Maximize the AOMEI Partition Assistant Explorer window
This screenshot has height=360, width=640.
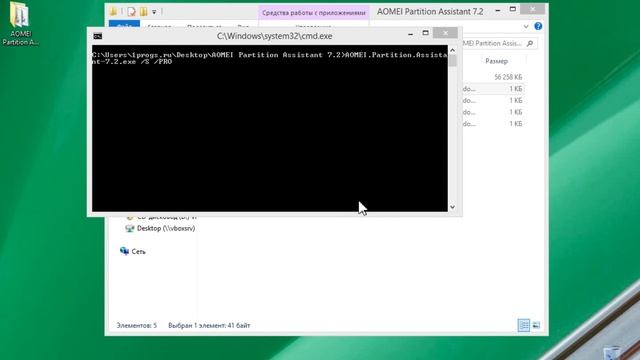click(x=513, y=10)
